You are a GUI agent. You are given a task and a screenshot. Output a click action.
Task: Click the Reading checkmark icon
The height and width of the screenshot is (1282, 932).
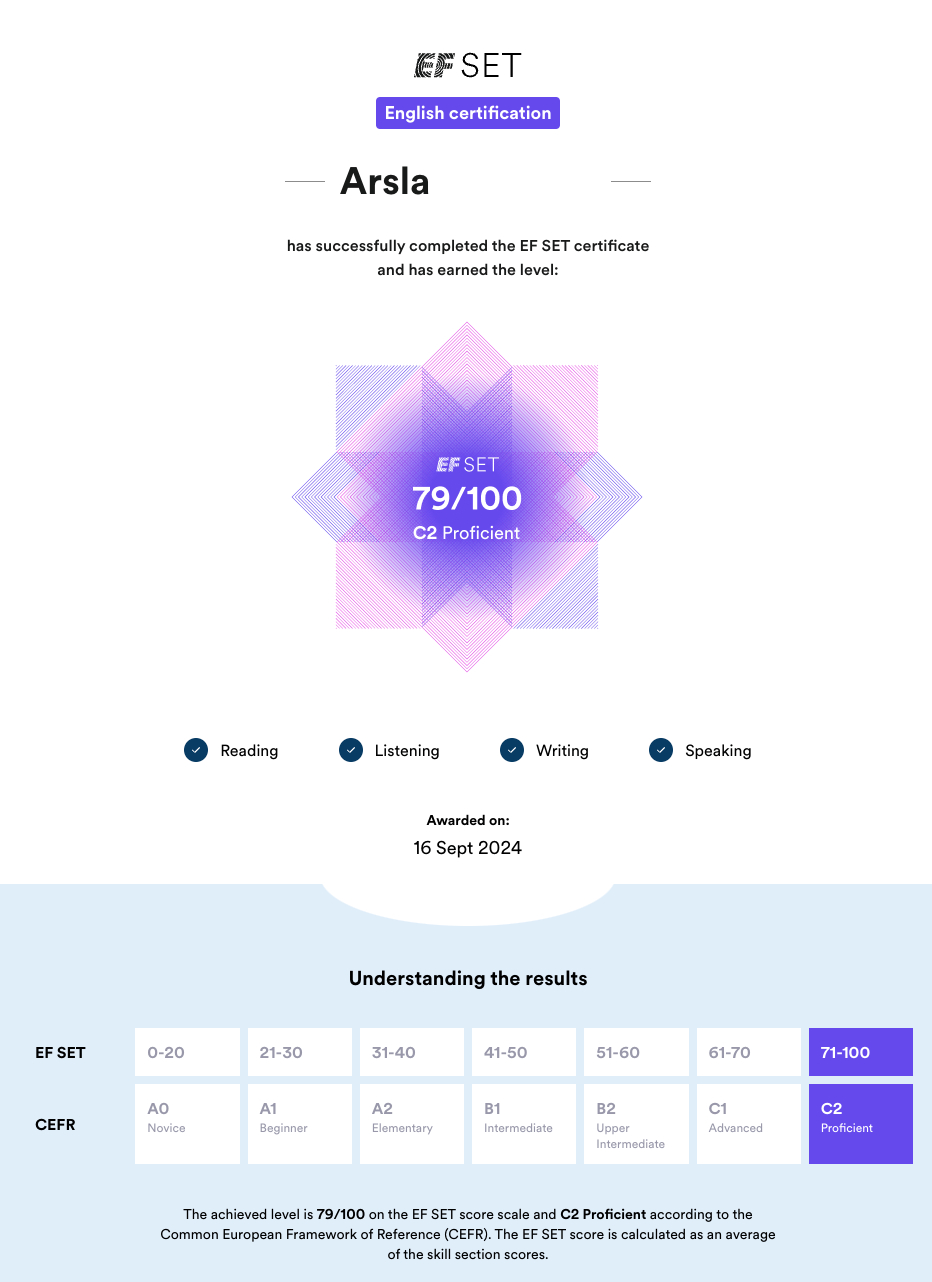196,750
